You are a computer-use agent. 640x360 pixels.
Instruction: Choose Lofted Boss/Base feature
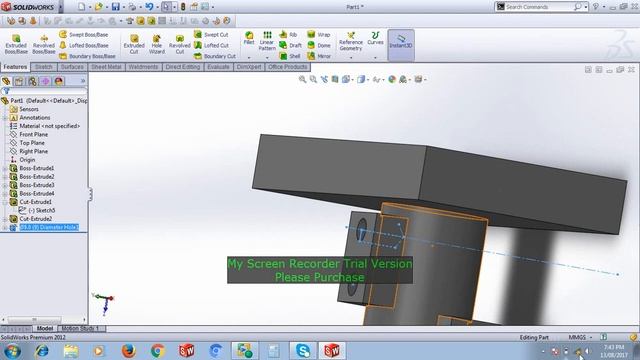pyautogui.click(x=84, y=45)
